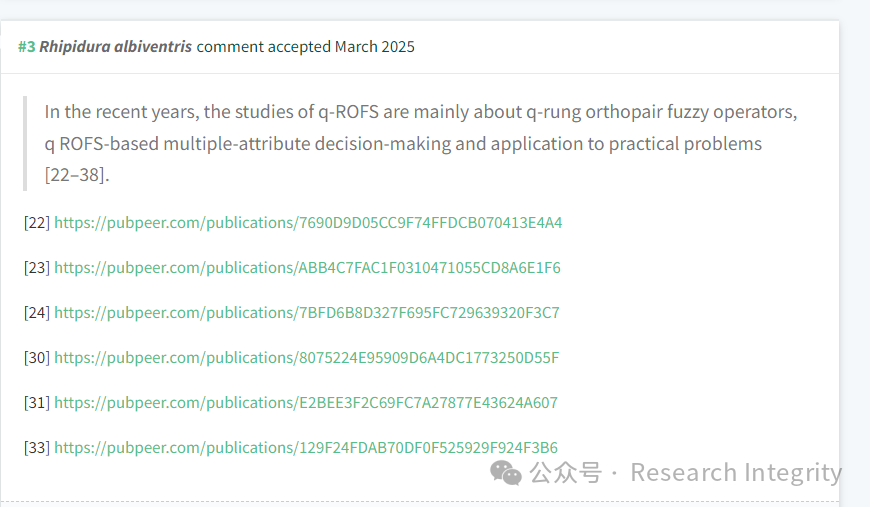This screenshot has width=870, height=507.
Task: Click the grey blockquote bar beside quote
Action: (25, 143)
